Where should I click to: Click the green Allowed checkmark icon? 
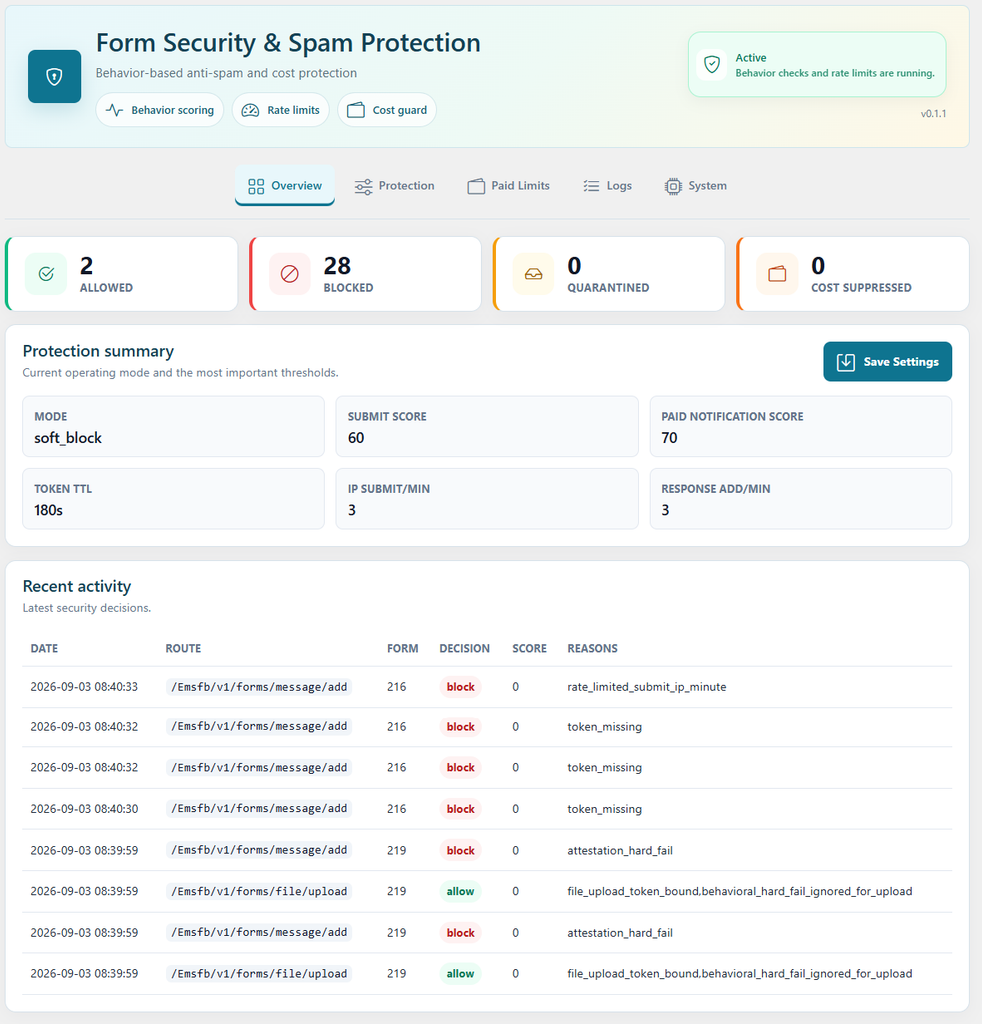coord(46,274)
